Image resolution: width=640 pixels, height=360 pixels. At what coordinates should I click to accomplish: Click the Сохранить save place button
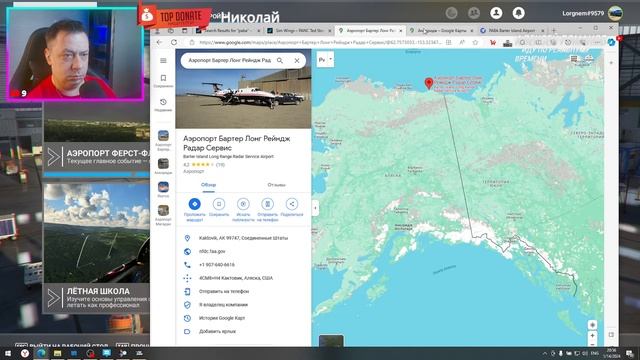pyautogui.click(x=219, y=208)
